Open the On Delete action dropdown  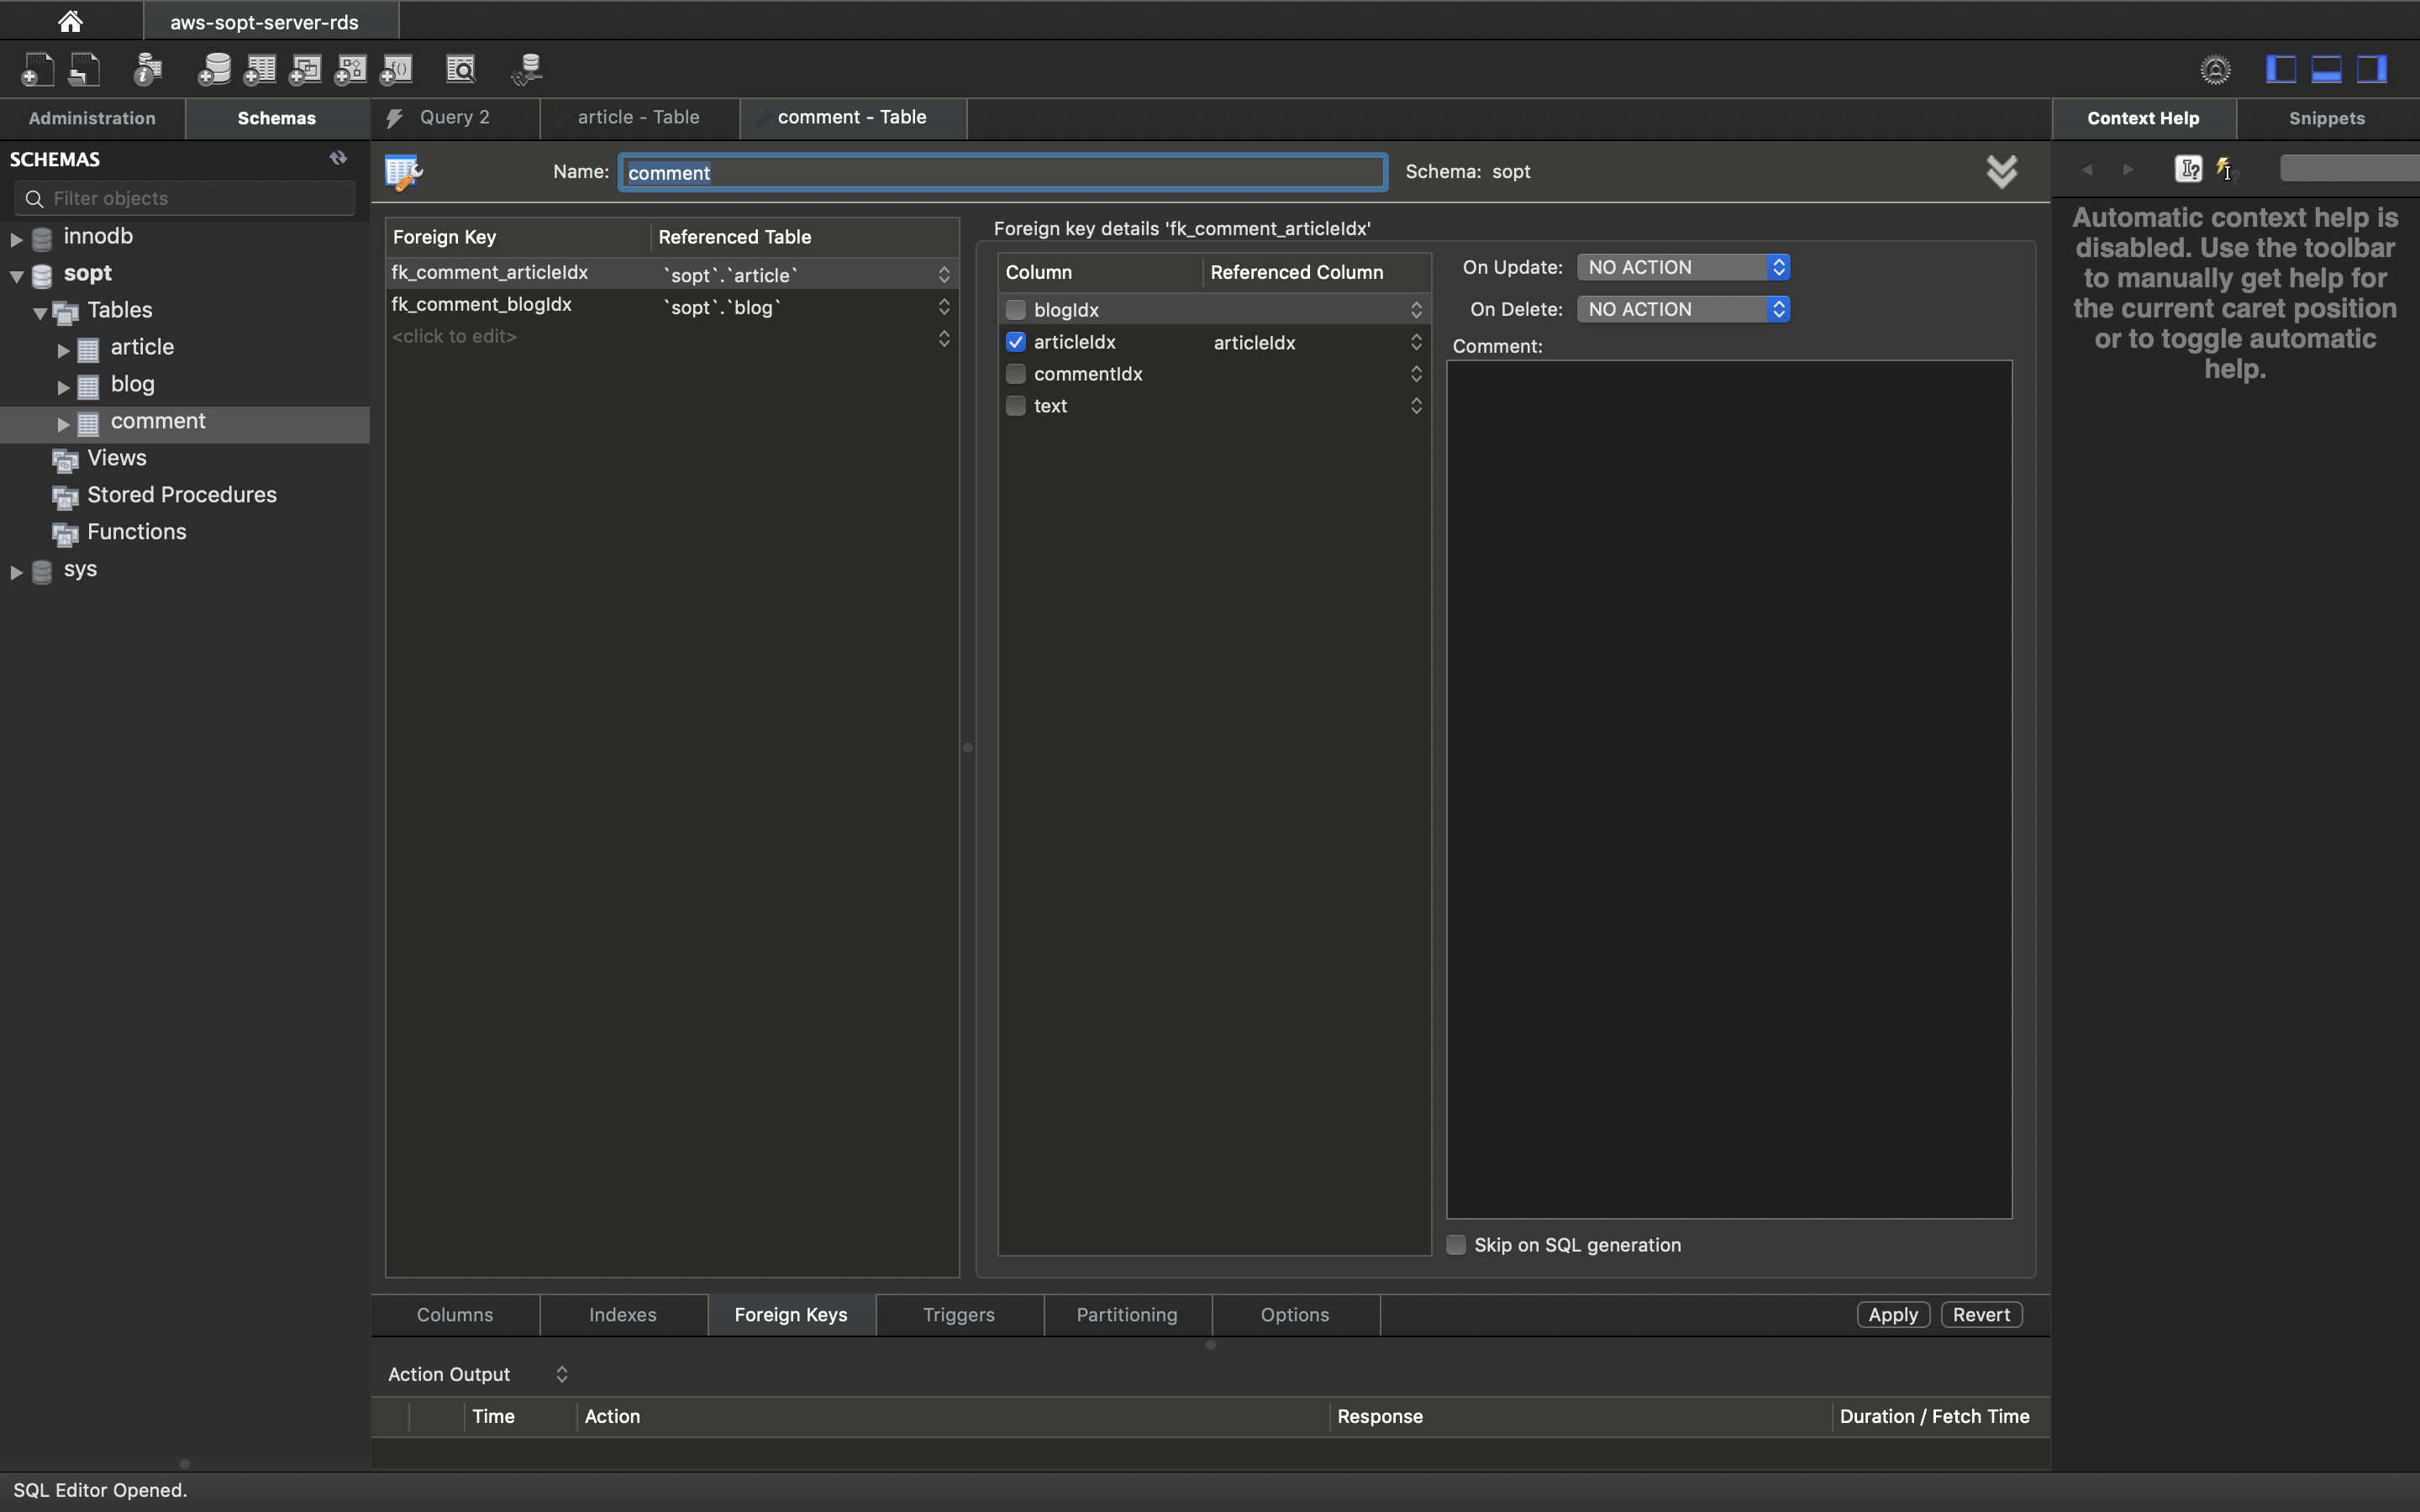(1683, 309)
